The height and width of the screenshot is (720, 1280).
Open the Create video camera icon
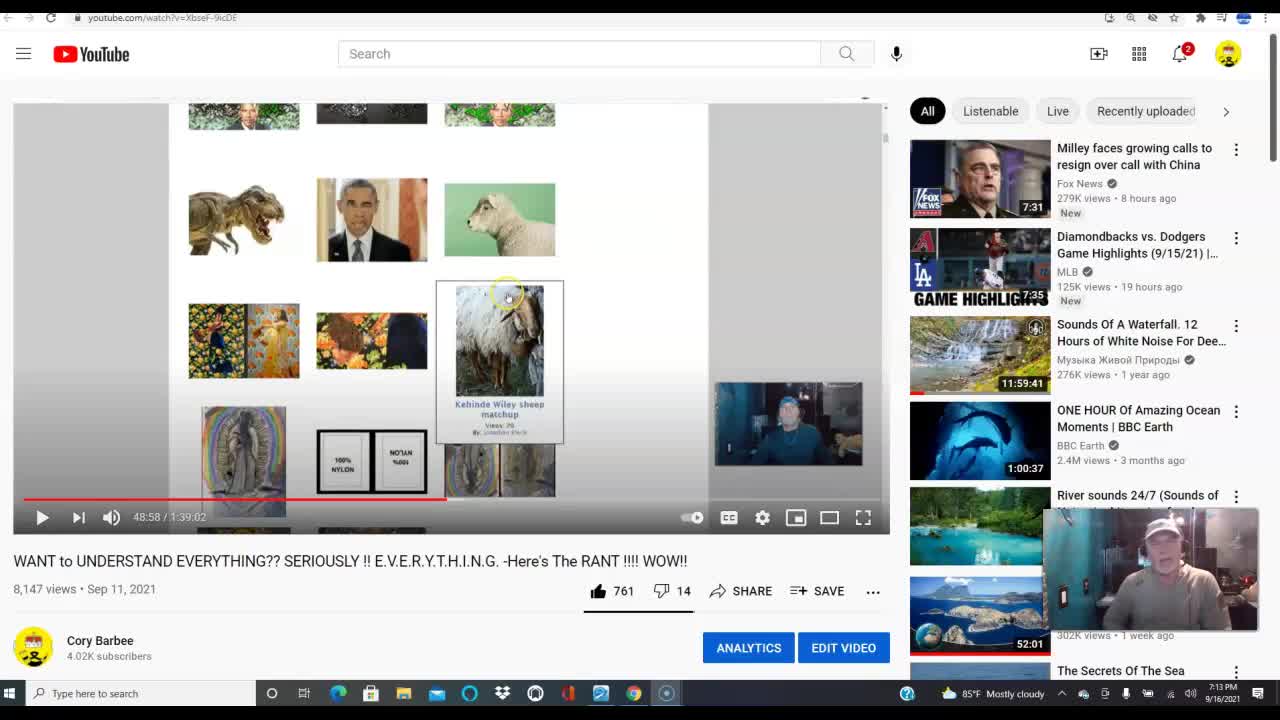1099,54
